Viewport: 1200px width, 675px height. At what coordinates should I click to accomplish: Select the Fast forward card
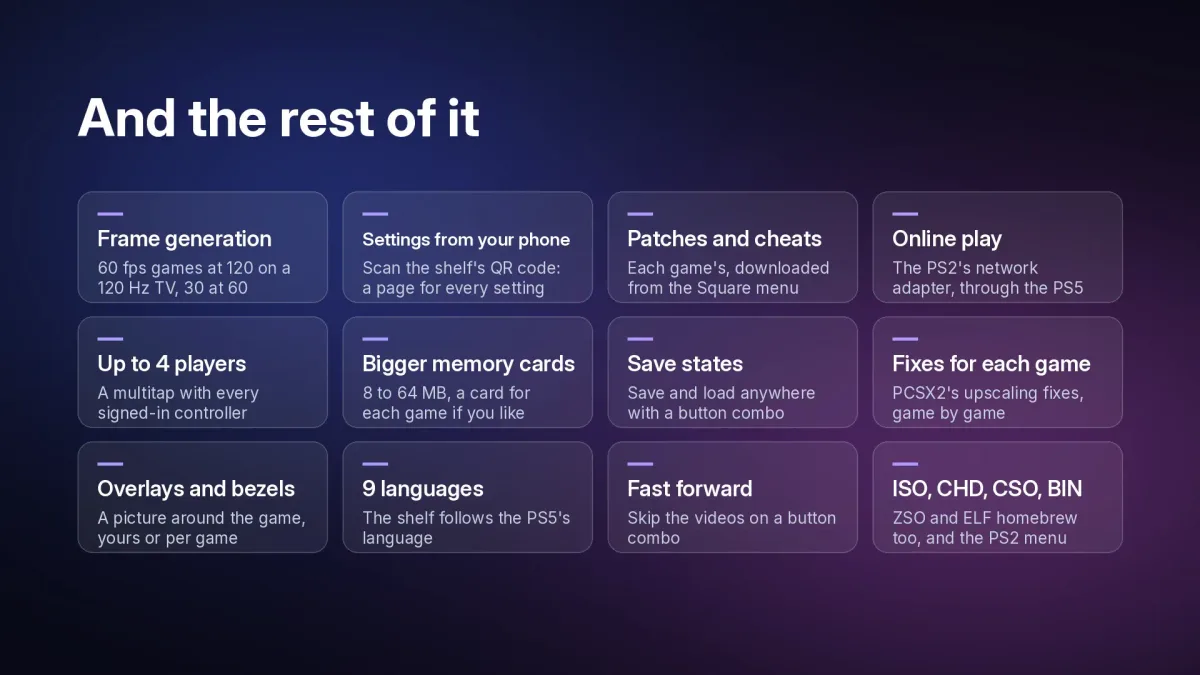732,497
